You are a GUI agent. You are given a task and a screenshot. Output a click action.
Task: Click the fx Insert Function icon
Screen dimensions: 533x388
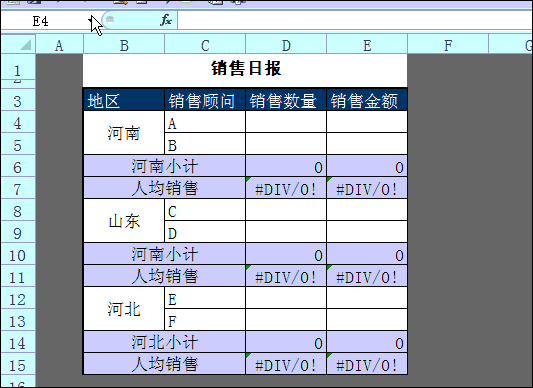tap(166, 20)
